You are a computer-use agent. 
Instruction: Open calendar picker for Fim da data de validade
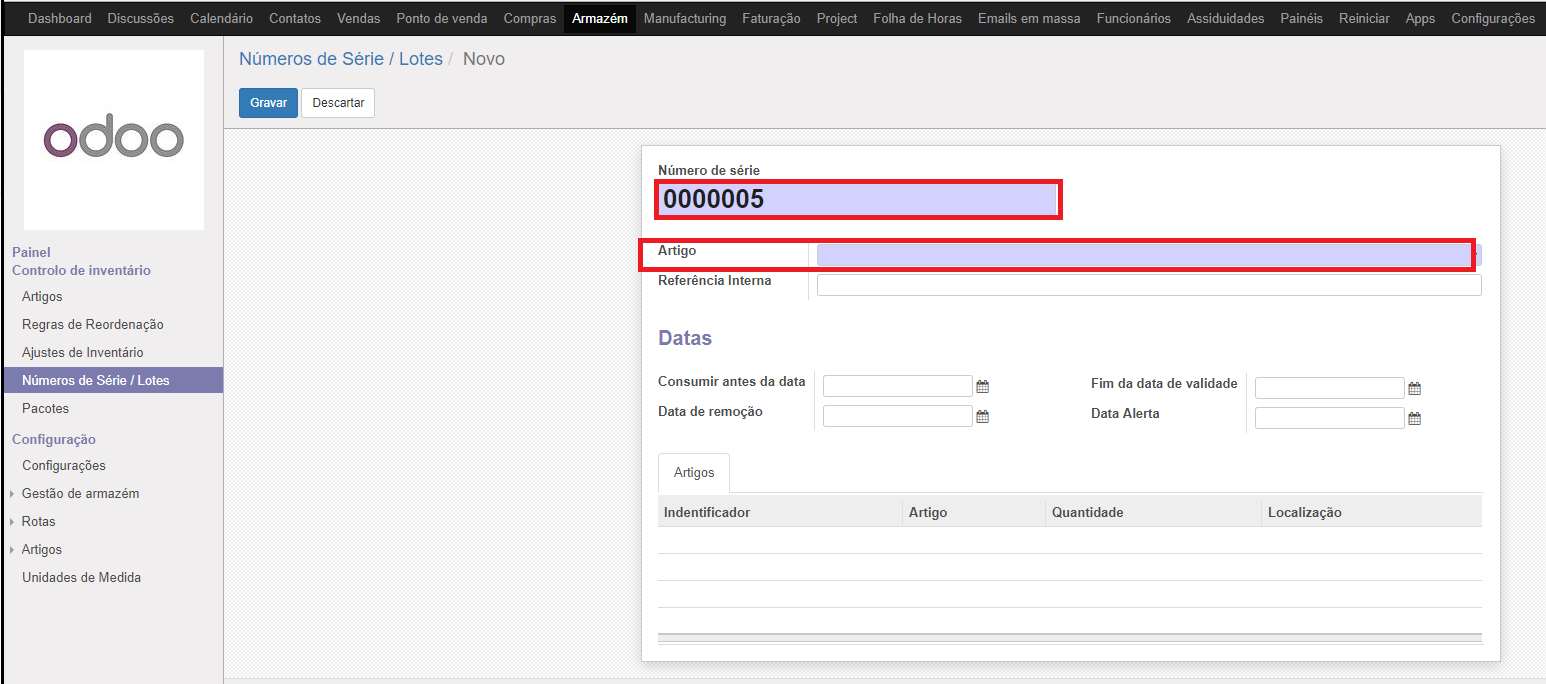click(x=1414, y=389)
